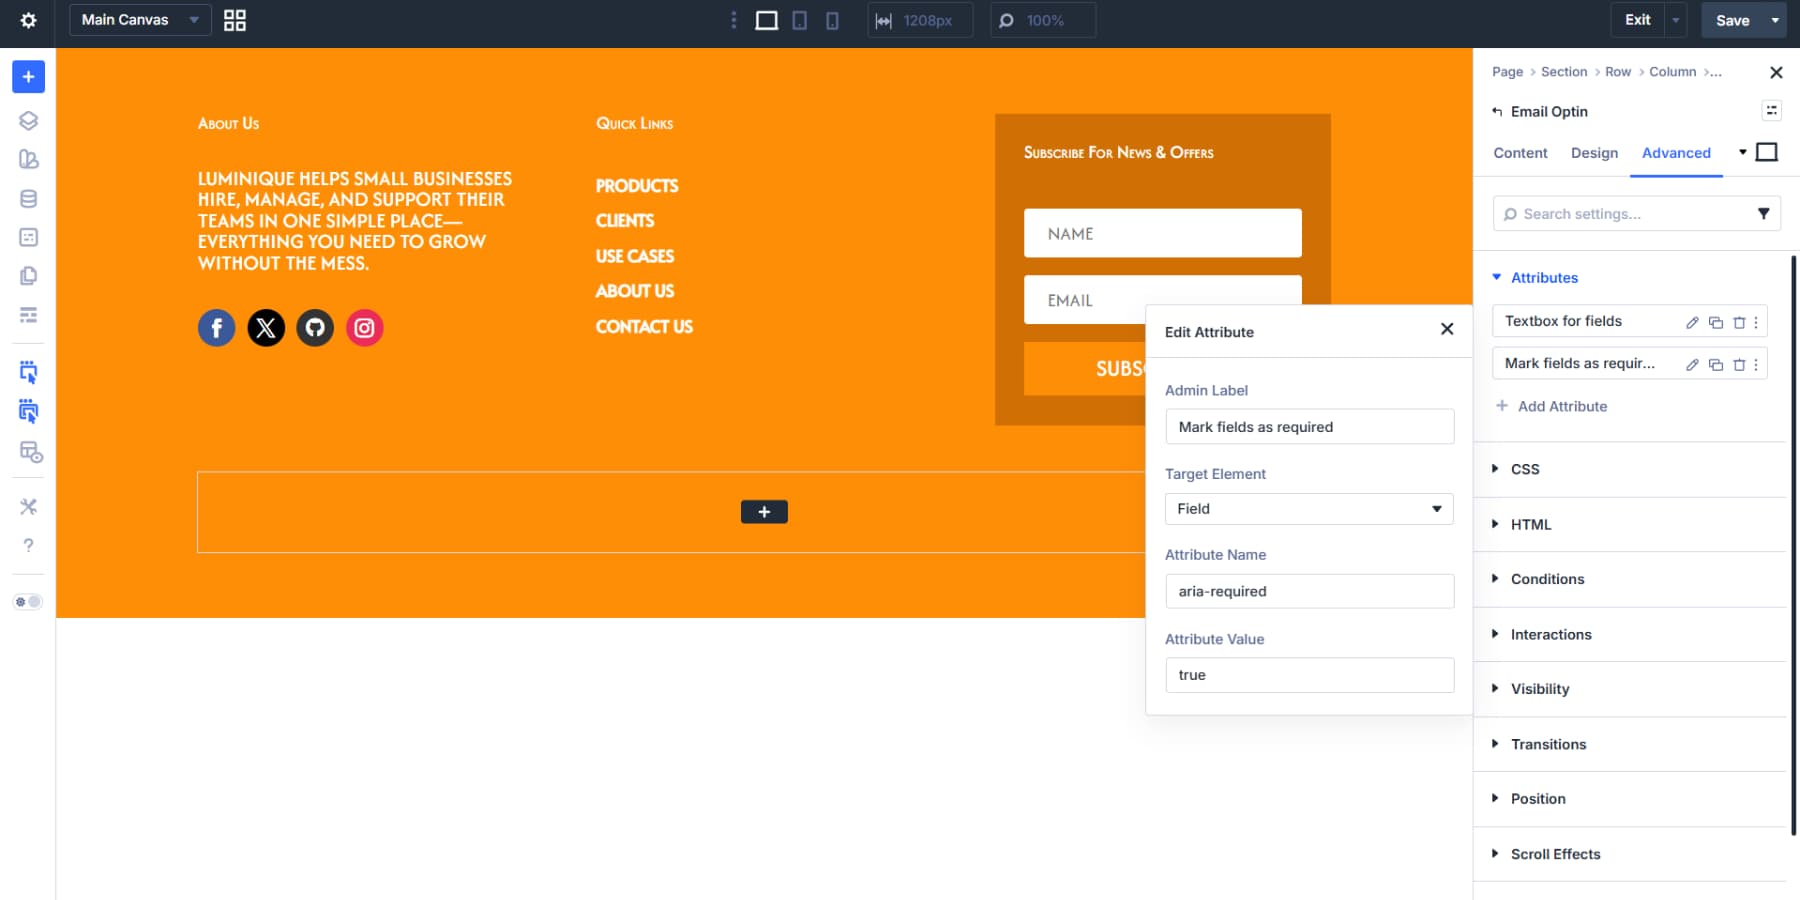1800x900 pixels.
Task: Select desktop viewport size icon
Action: [x=766, y=20]
